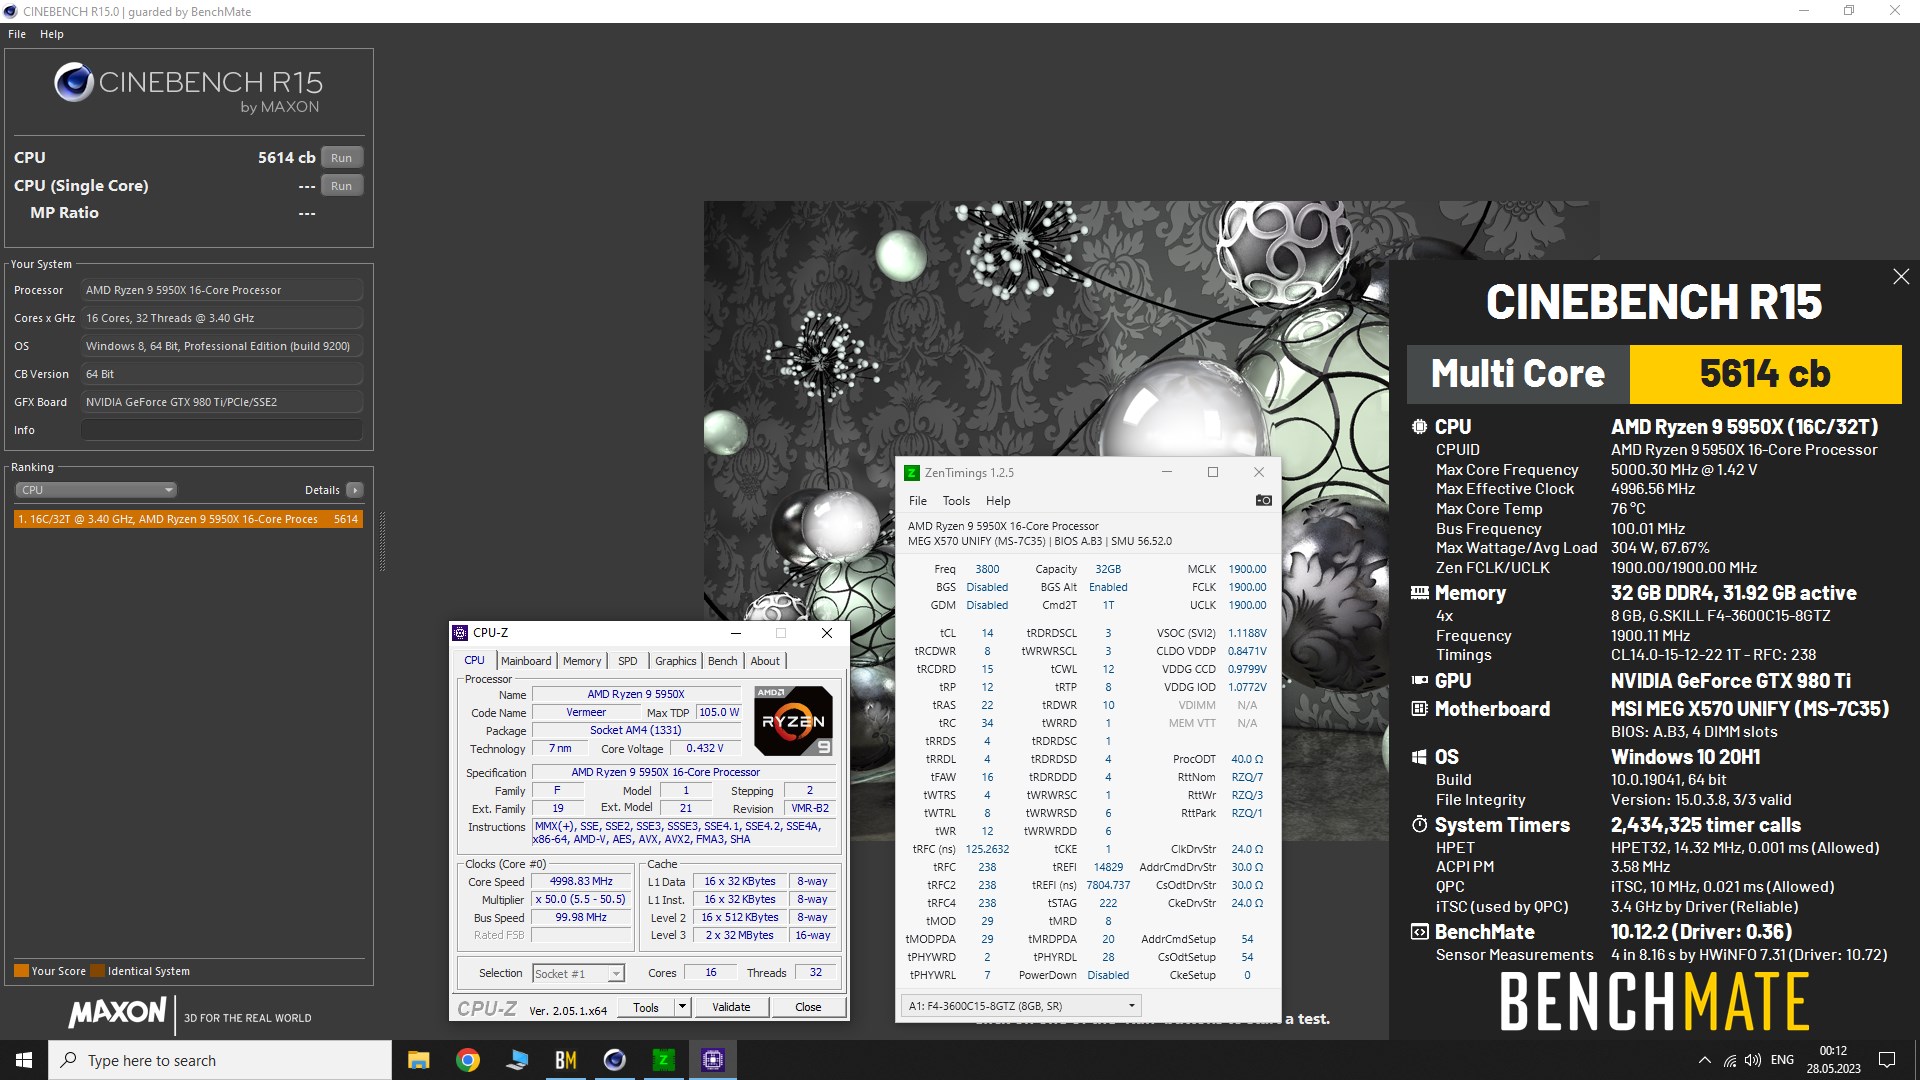Open the Windows Start menu
The width and height of the screenshot is (1920, 1080).
pyautogui.click(x=24, y=1060)
